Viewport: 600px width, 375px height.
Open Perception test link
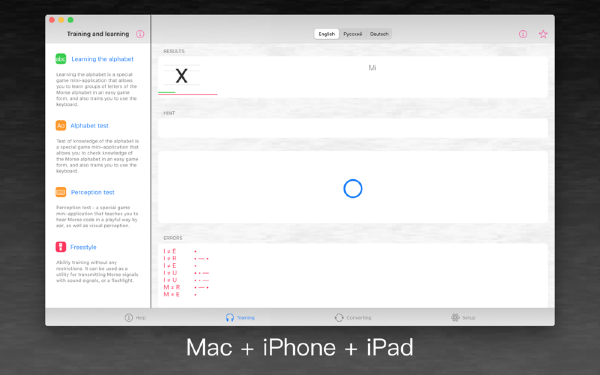coord(93,192)
